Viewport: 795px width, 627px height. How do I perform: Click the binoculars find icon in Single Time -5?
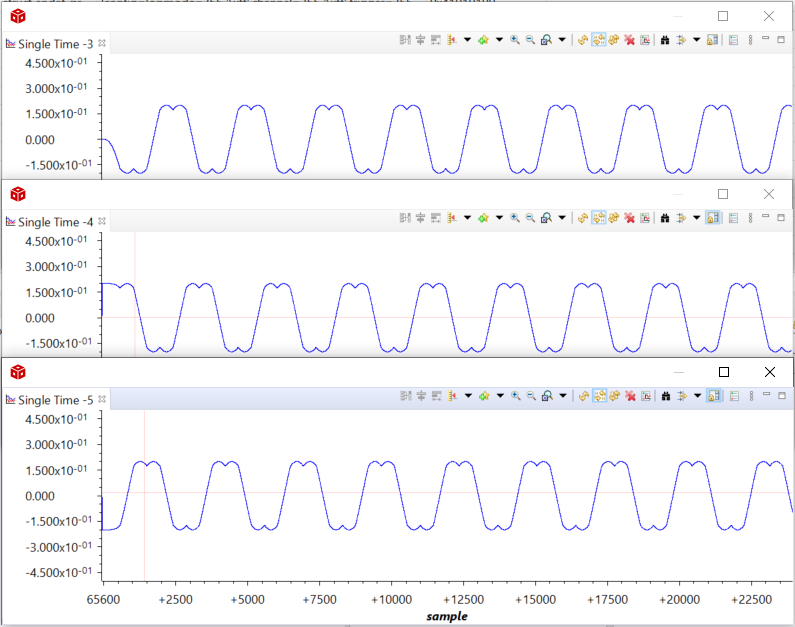click(x=664, y=397)
